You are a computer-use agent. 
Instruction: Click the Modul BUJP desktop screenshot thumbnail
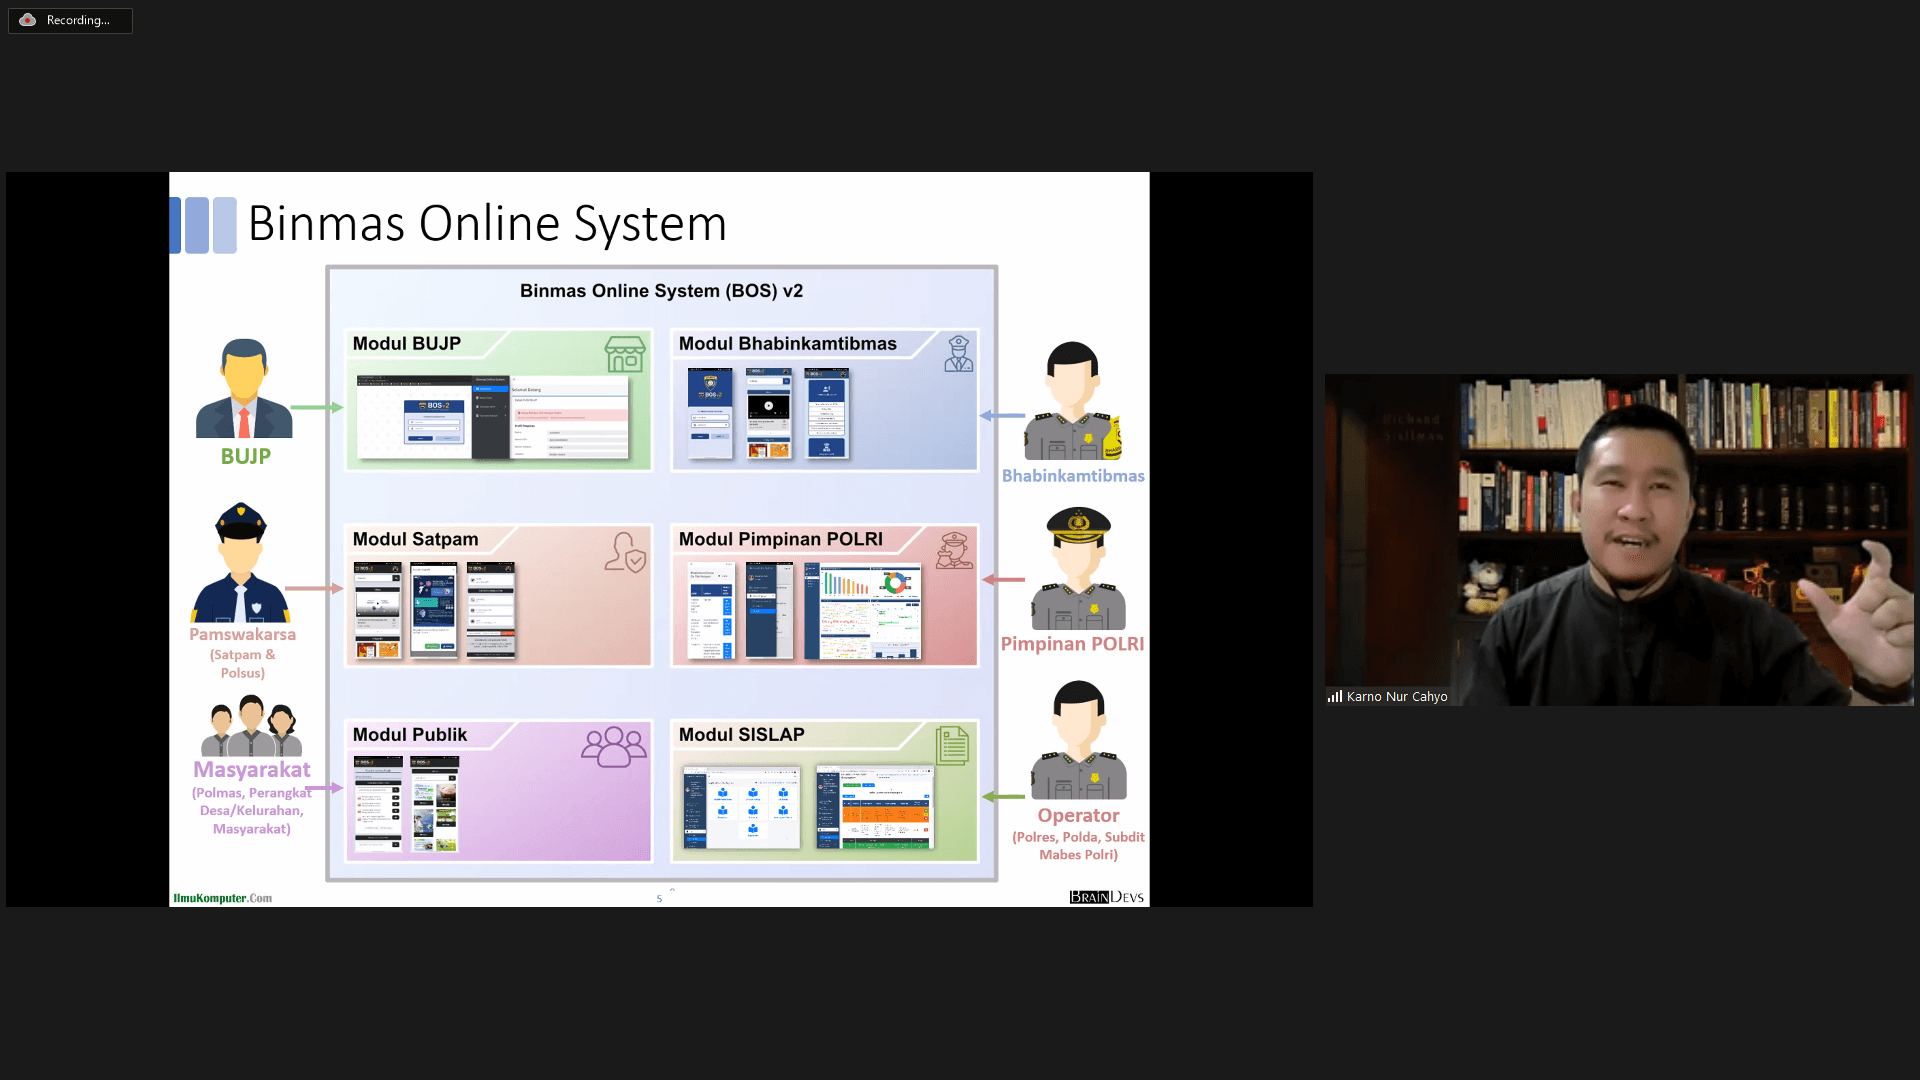[495, 417]
